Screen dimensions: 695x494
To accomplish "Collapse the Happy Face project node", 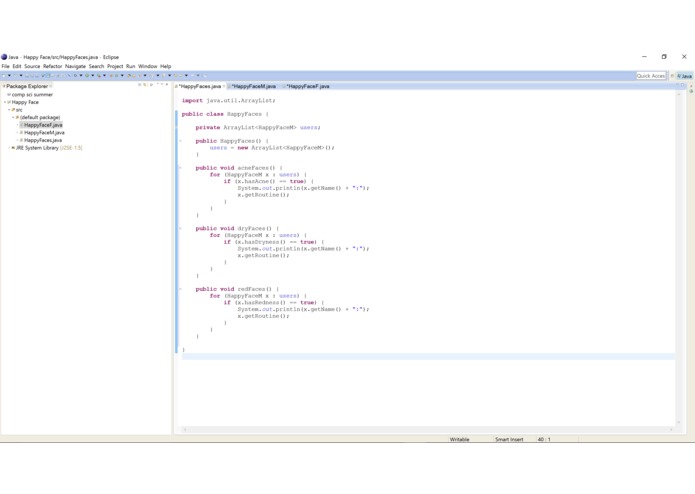I will tap(5, 102).
